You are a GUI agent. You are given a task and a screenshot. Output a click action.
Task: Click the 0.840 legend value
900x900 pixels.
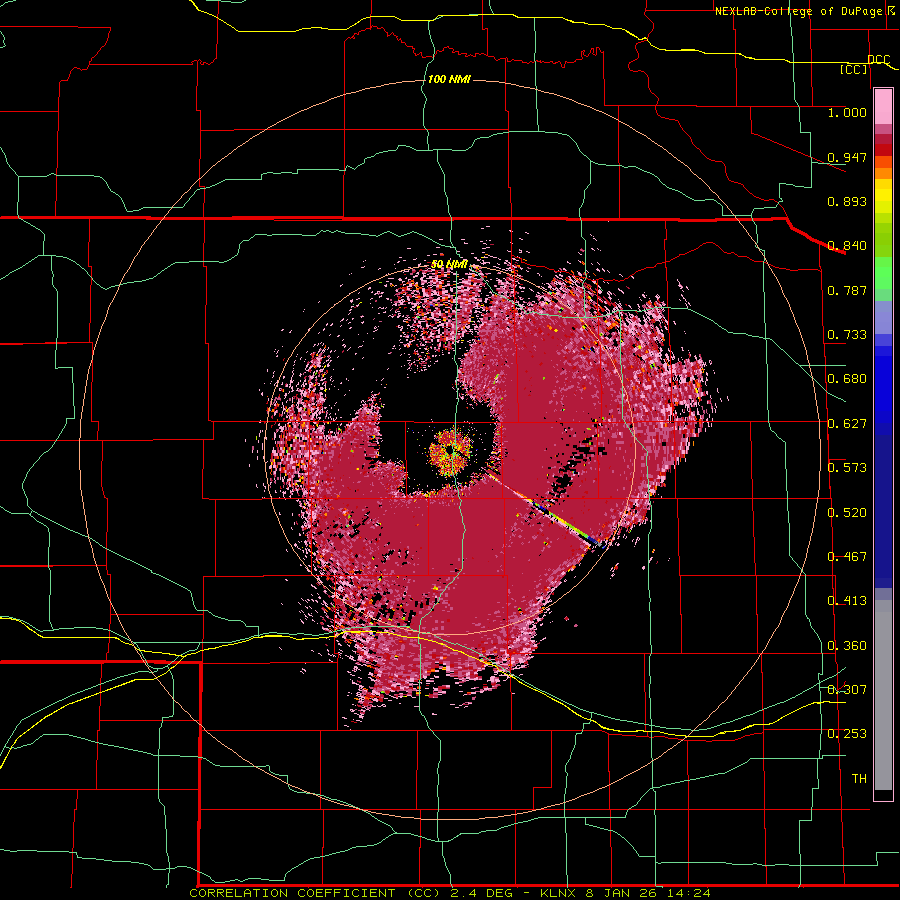tap(847, 246)
